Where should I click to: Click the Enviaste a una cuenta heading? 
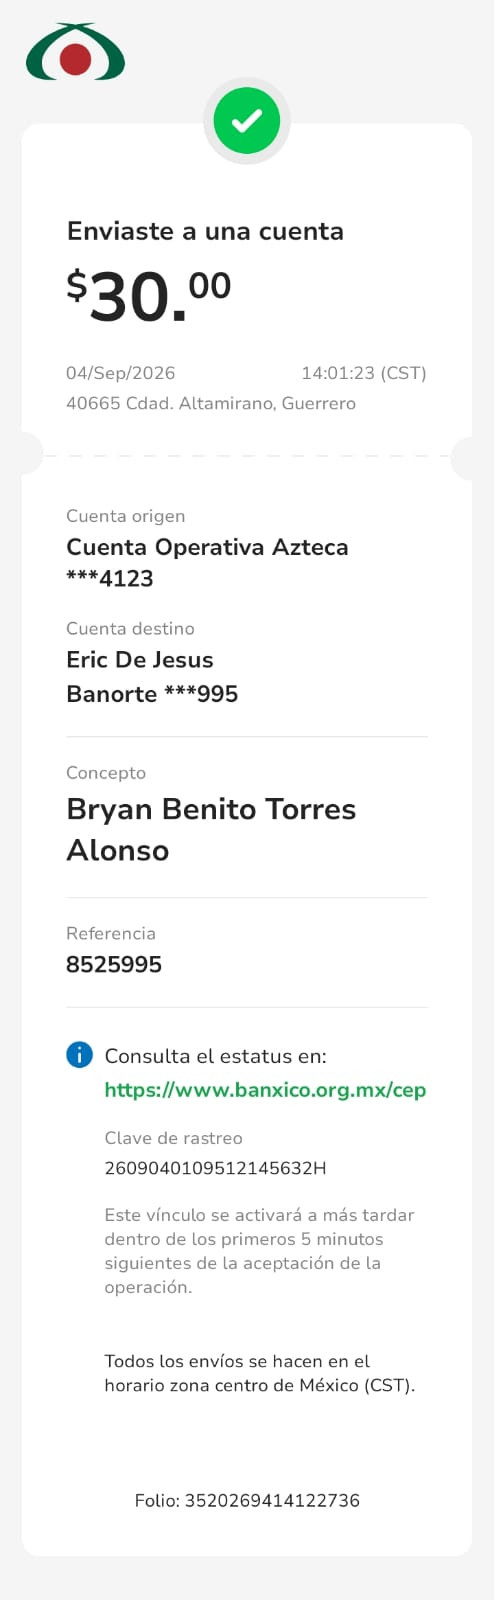(205, 231)
